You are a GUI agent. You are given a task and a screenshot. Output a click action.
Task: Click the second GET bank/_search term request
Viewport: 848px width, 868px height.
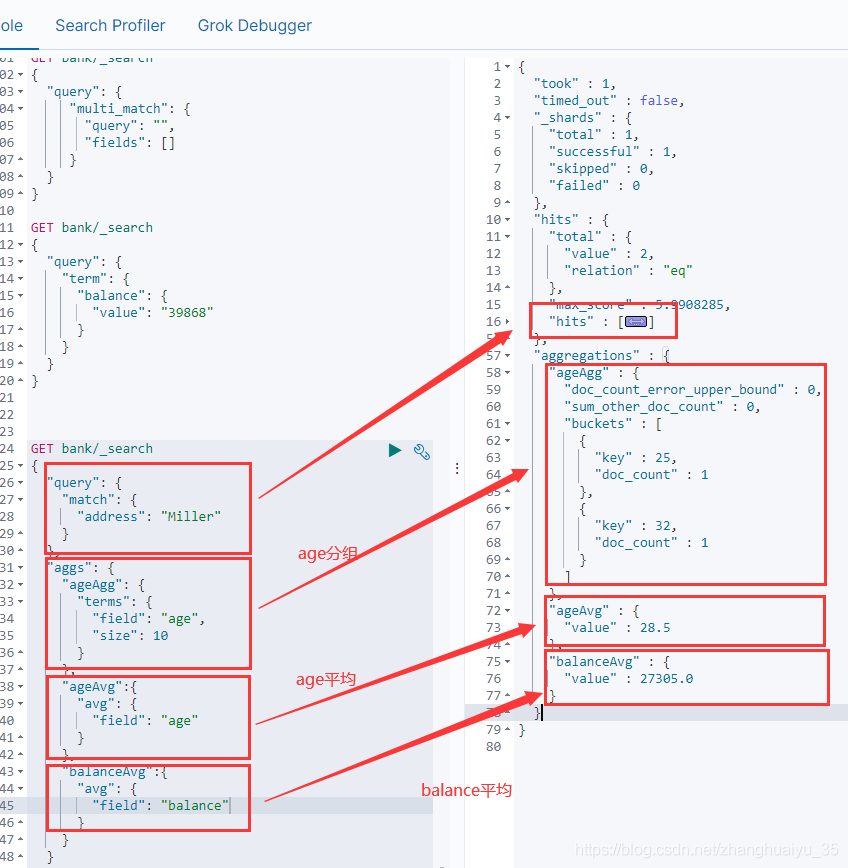coord(92,228)
